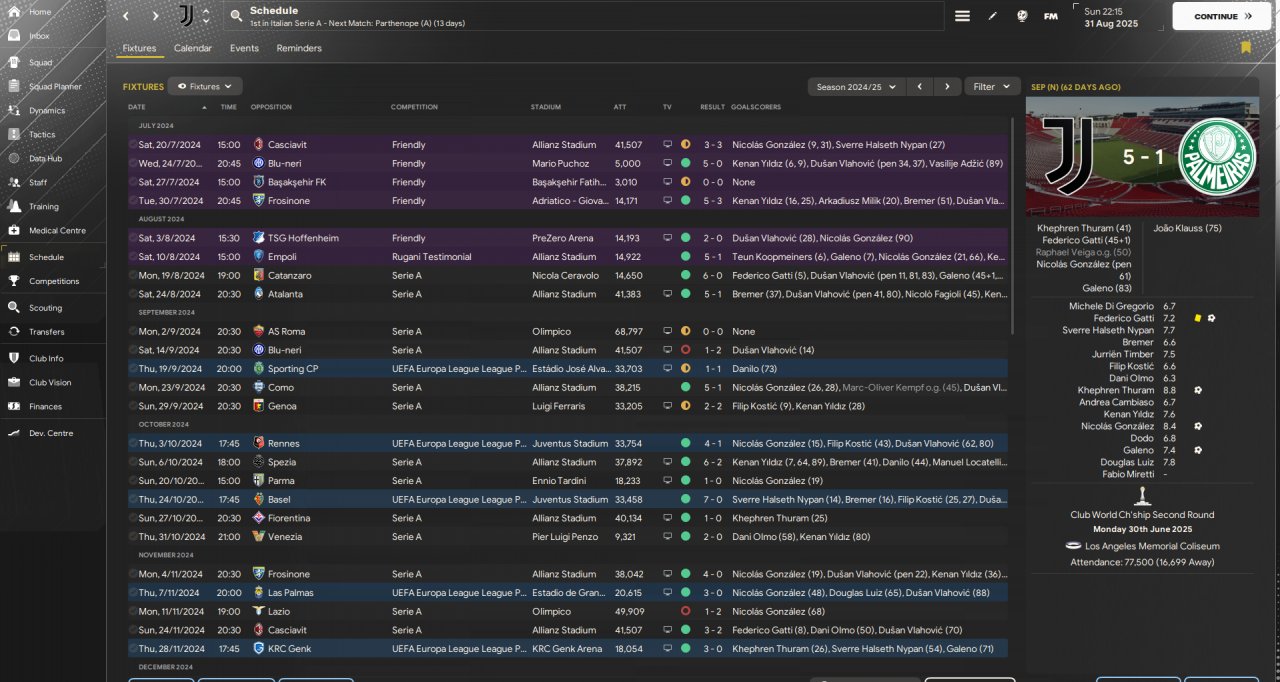The width and height of the screenshot is (1280, 682).
Task: Tick the checkmark circle for Casciavit 20/7/2024 fixture
Action: tap(133, 145)
